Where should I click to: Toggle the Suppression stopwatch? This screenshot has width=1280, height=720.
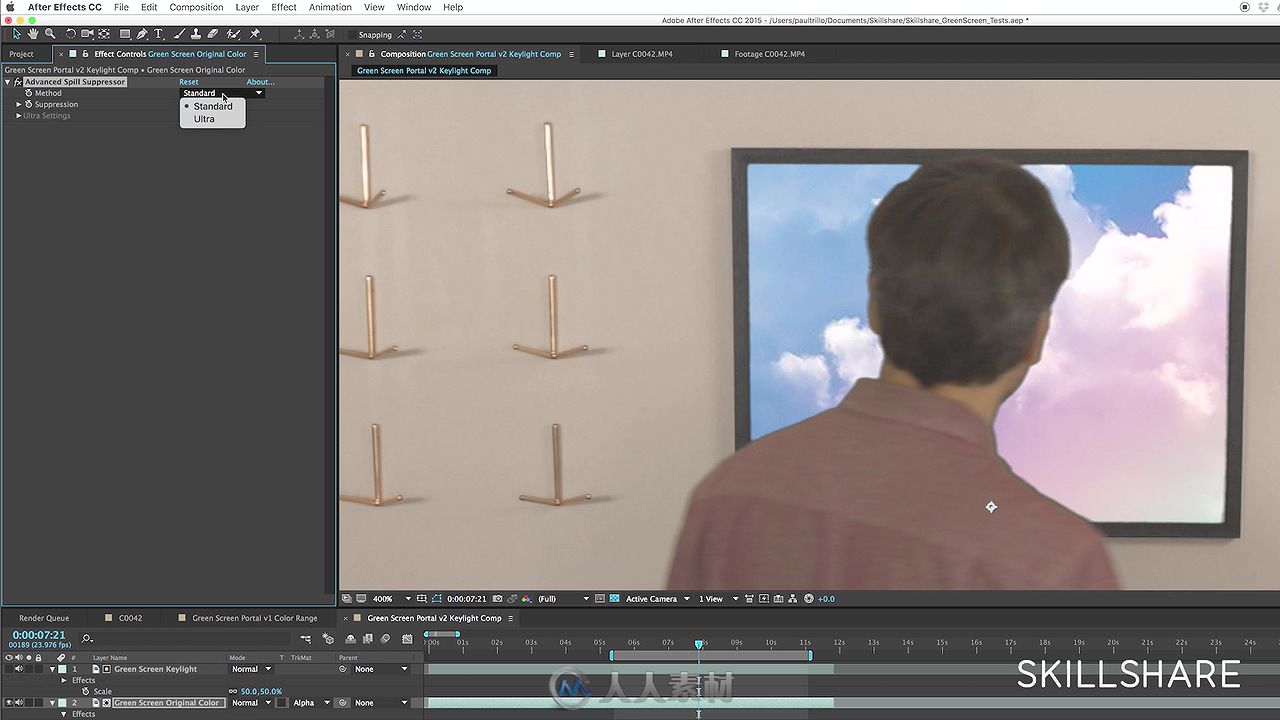[x=29, y=104]
